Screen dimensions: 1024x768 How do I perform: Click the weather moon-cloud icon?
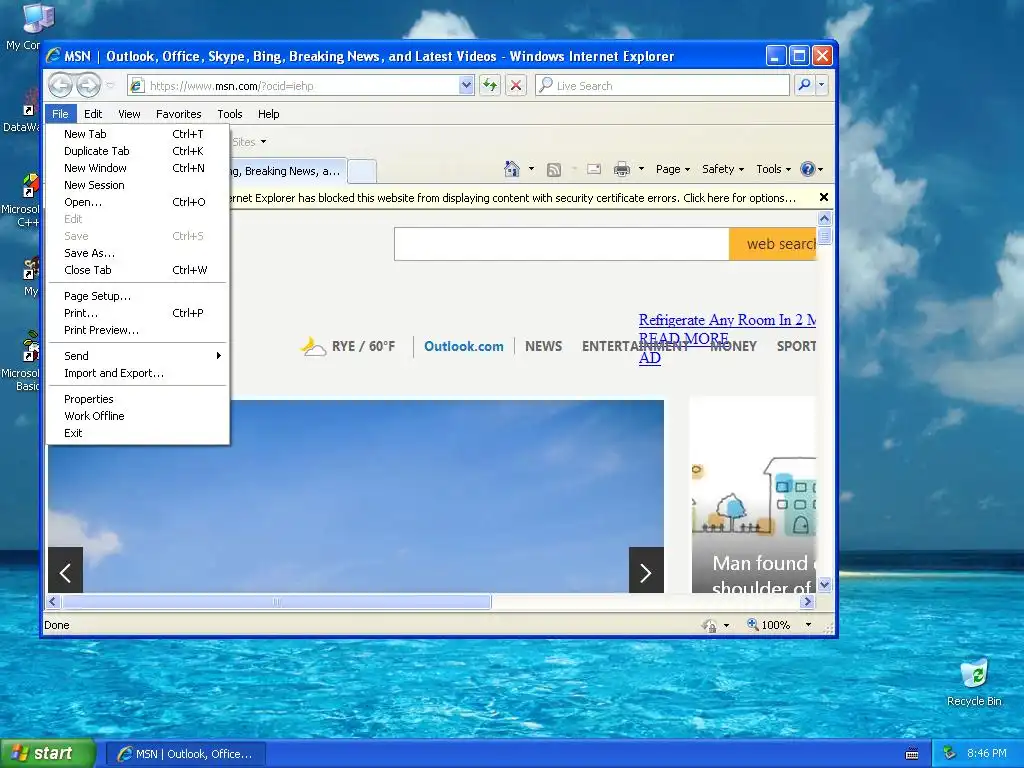tap(313, 346)
